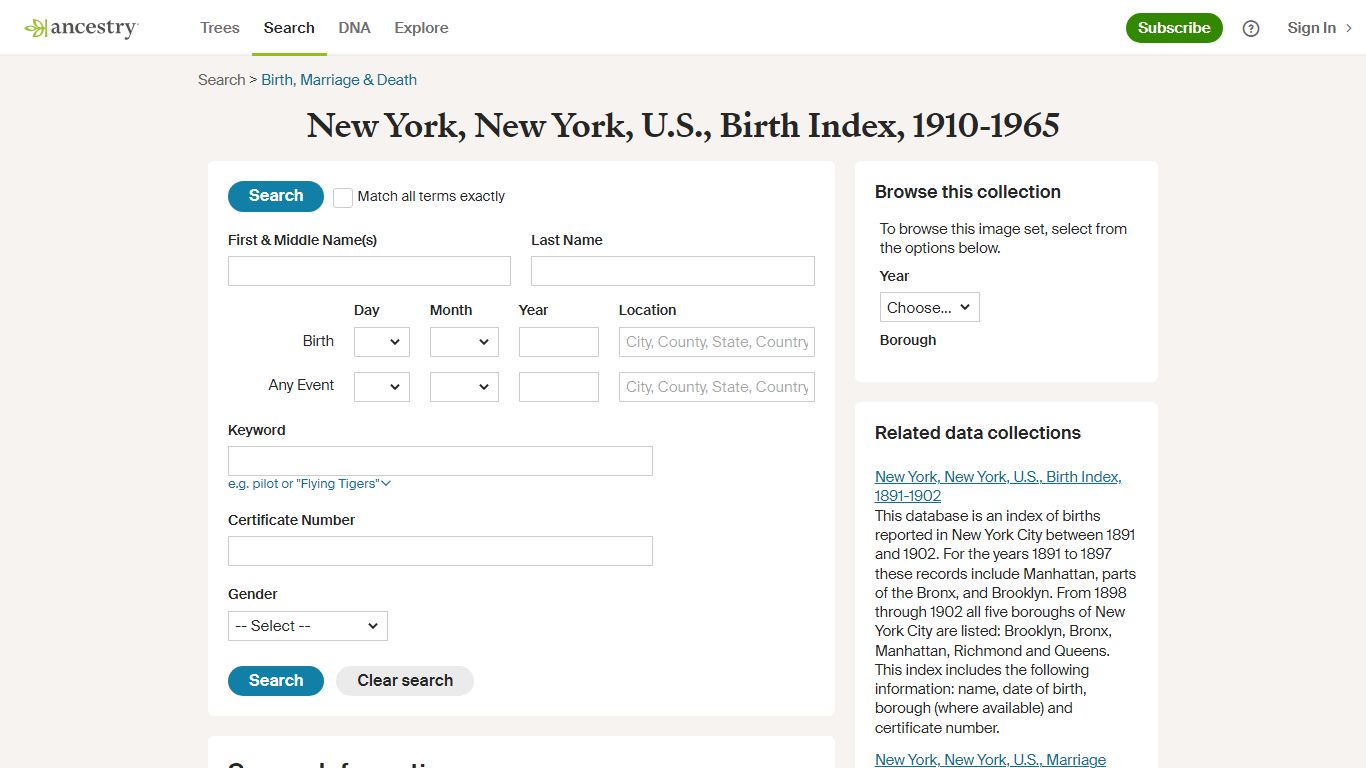Click the Subscribe button
The width and height of the screenshot is (1366, 768).
coord(1174,28)
